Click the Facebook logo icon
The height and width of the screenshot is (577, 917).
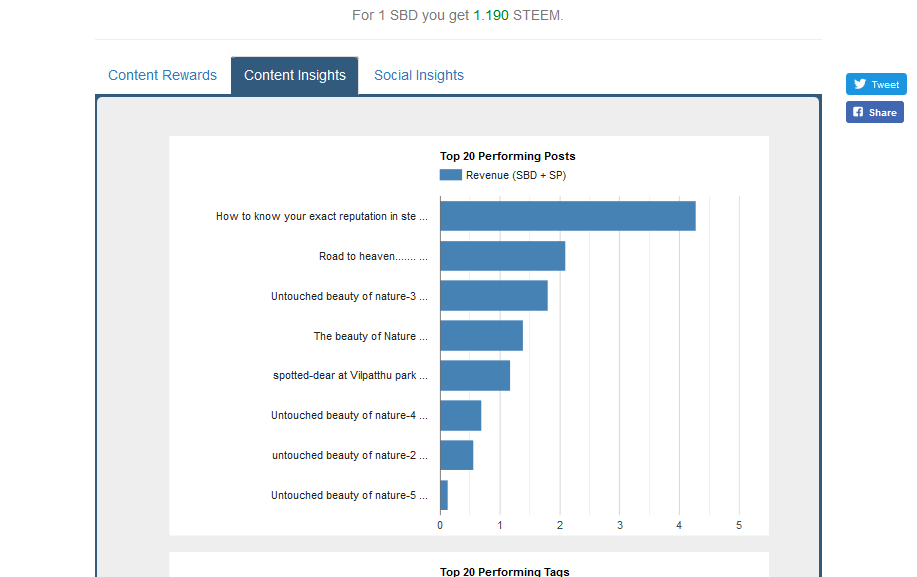(858, 112)
